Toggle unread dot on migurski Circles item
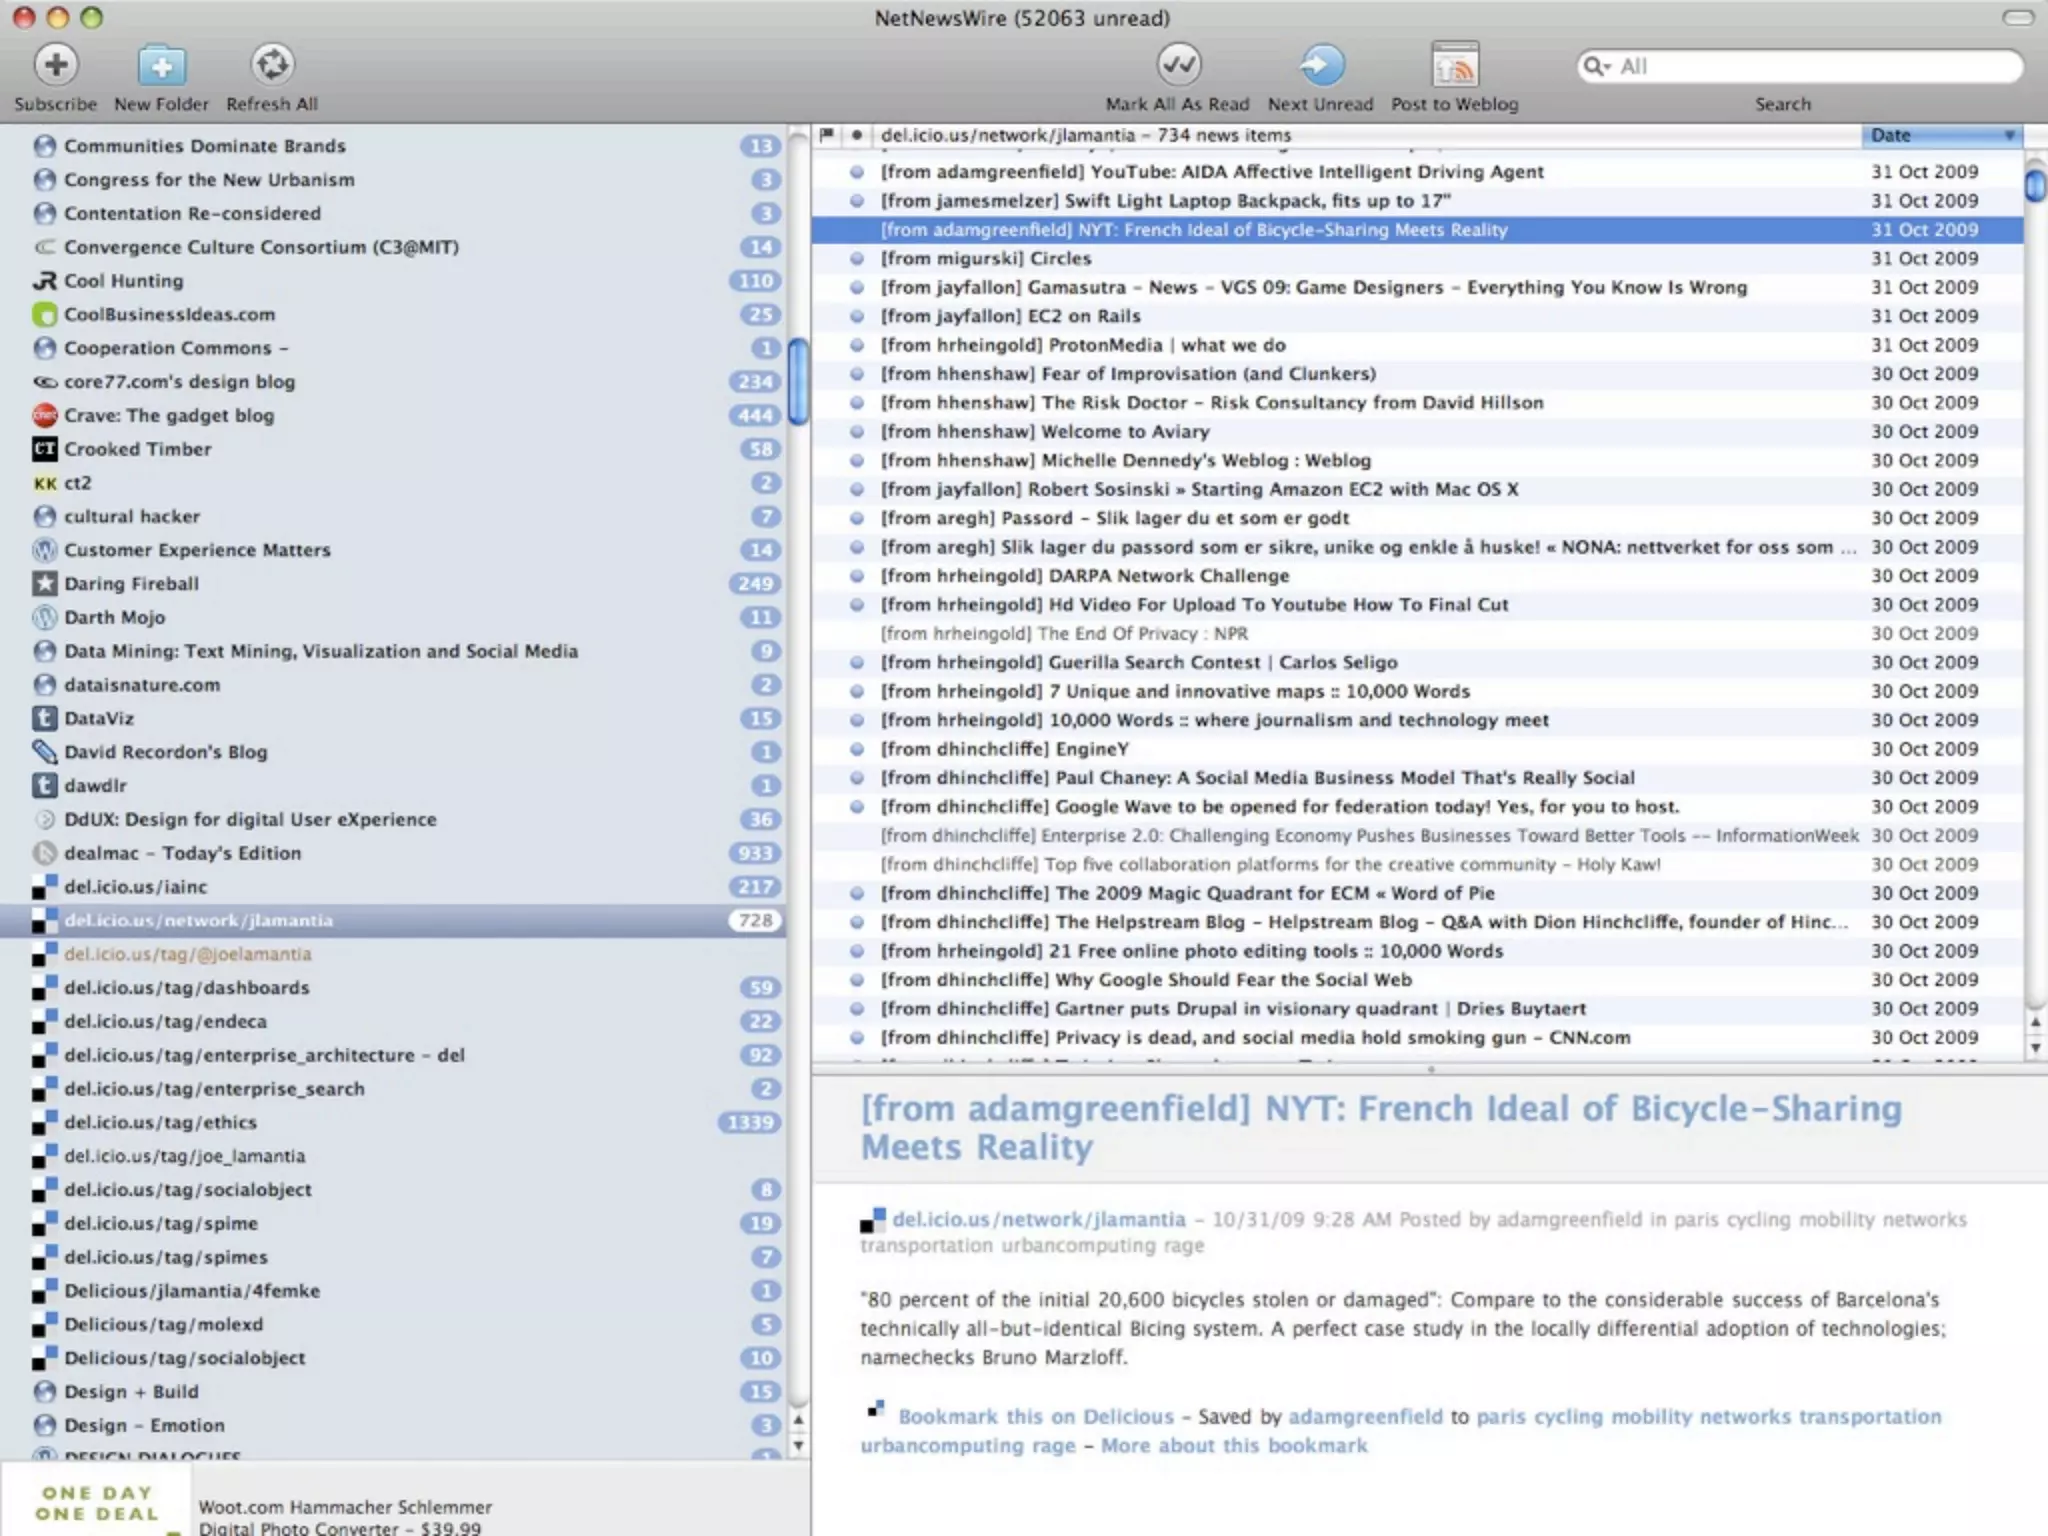Image resolution: width=2048 pixels, height=1536 pixels. pos(857,259)
